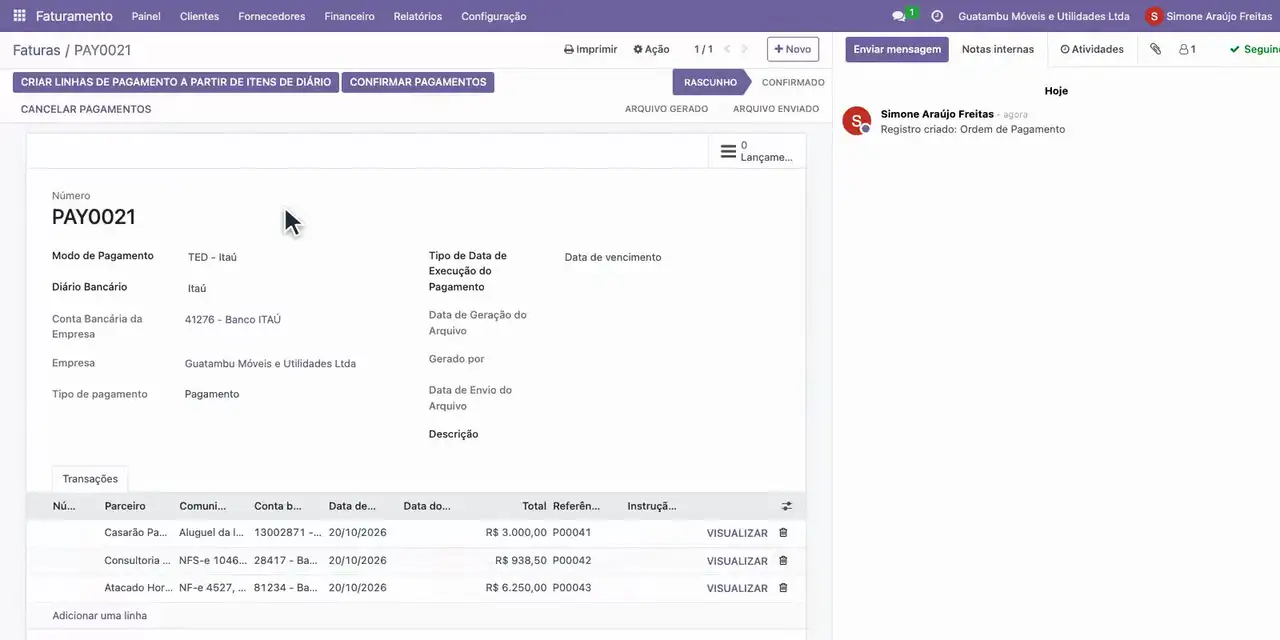Click the paperclip attachments icon

1155,49
